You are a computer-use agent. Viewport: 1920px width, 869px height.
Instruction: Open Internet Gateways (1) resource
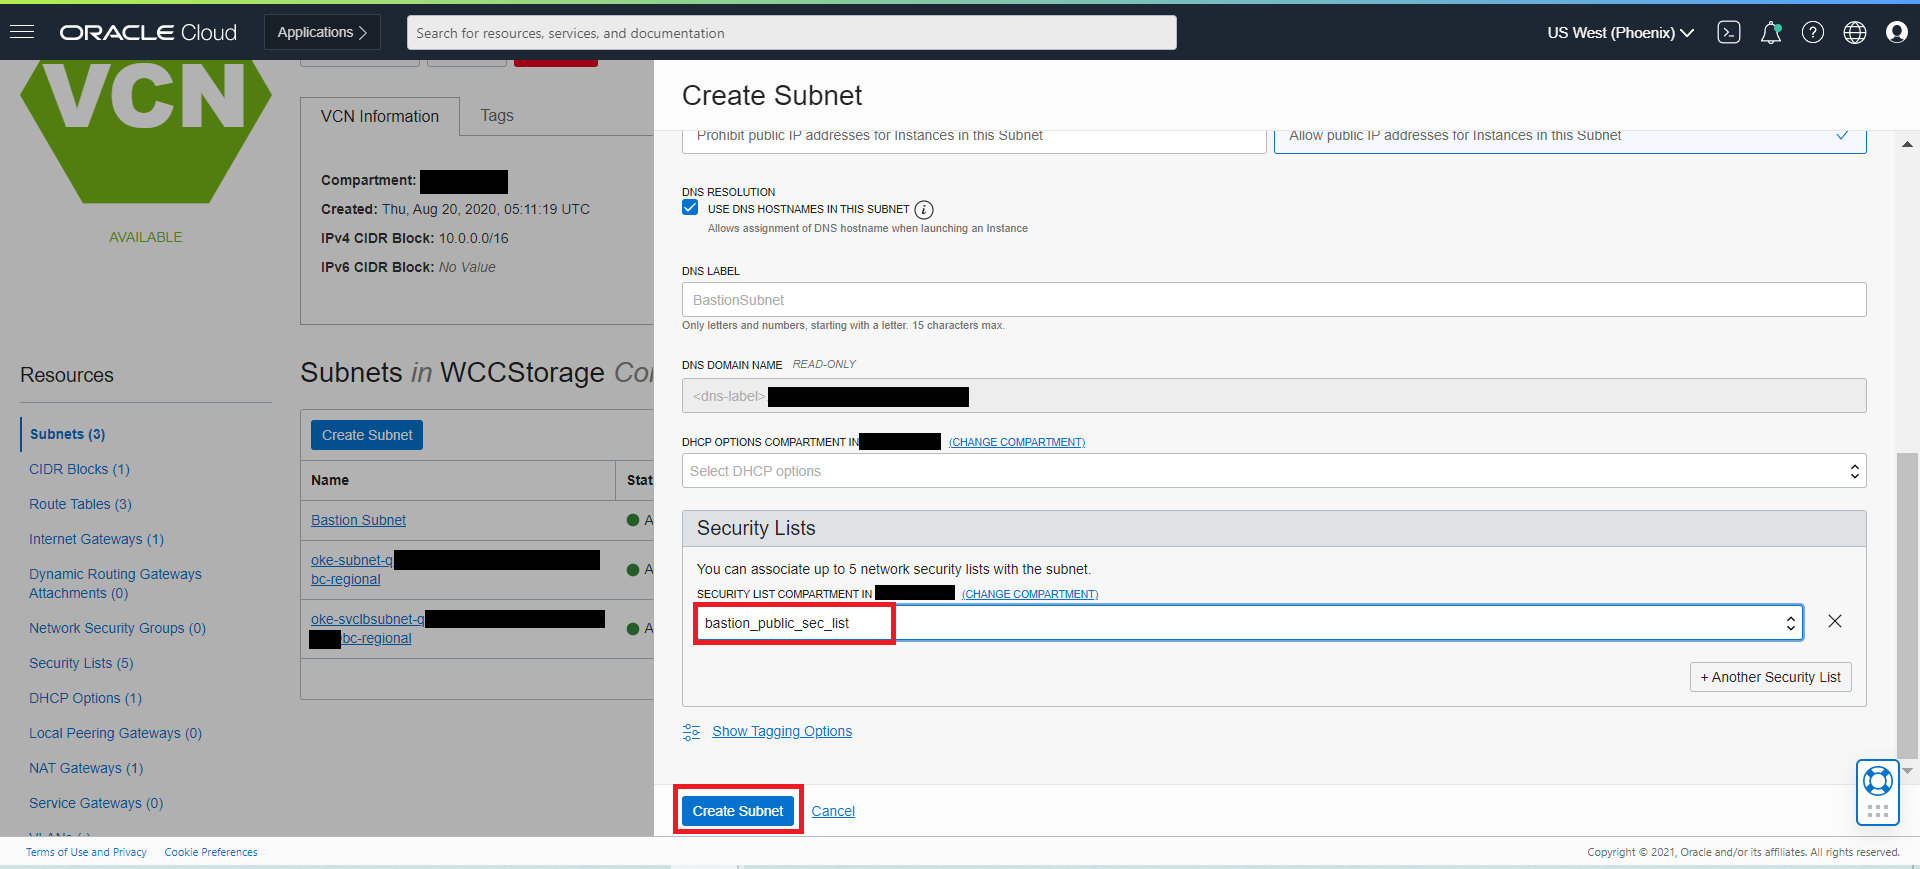click(96, 539)
